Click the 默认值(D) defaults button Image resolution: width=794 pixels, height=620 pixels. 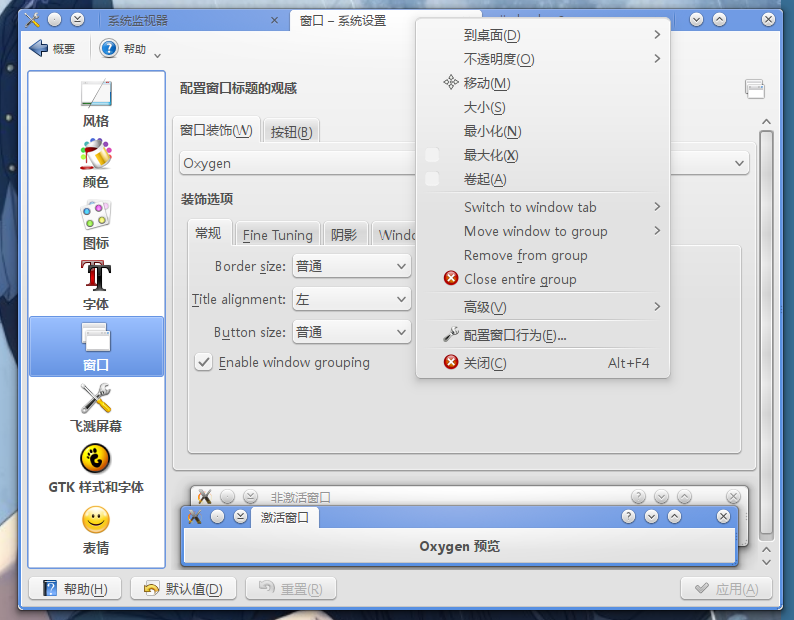tap(183, 589)
